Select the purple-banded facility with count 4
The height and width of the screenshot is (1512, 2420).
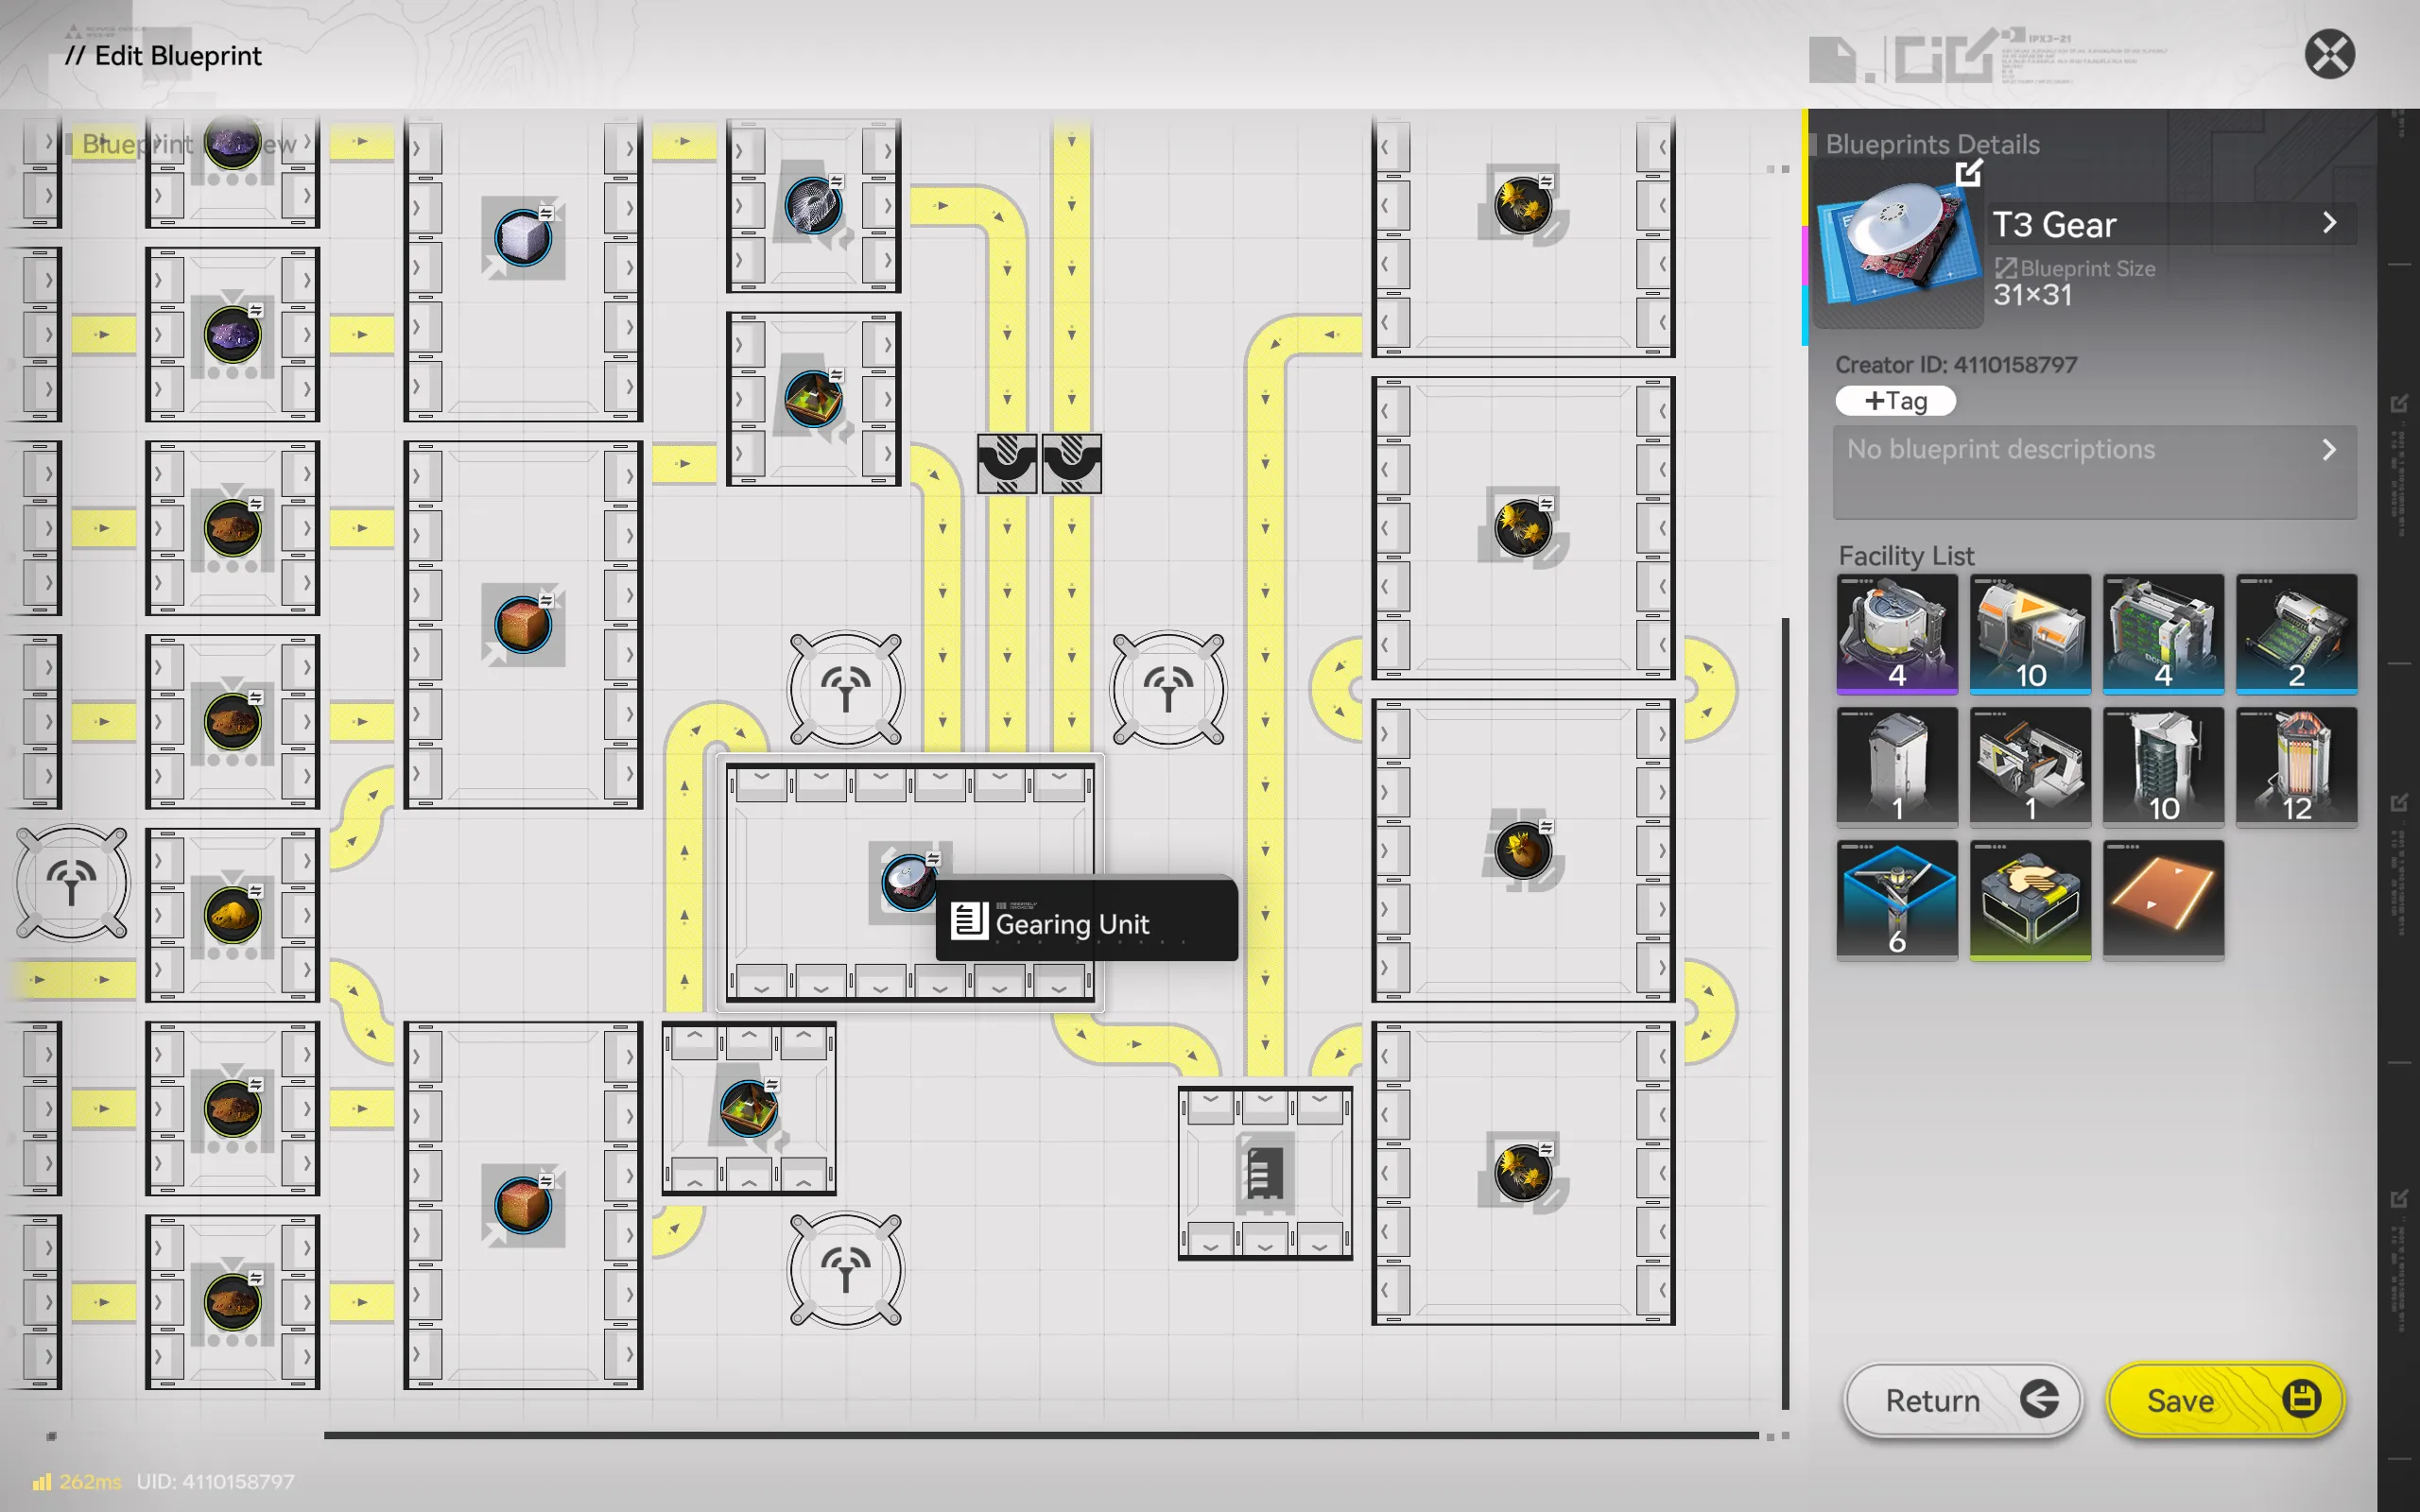pos(1896,633)
